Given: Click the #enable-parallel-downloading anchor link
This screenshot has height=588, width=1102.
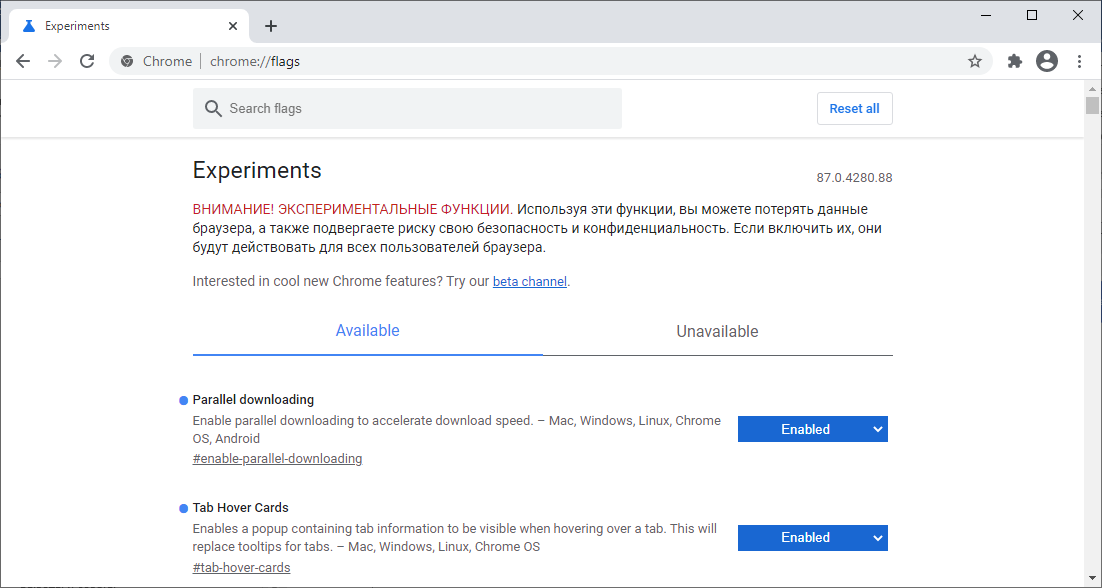Looking at the screenshot, I should coord(277,459).
